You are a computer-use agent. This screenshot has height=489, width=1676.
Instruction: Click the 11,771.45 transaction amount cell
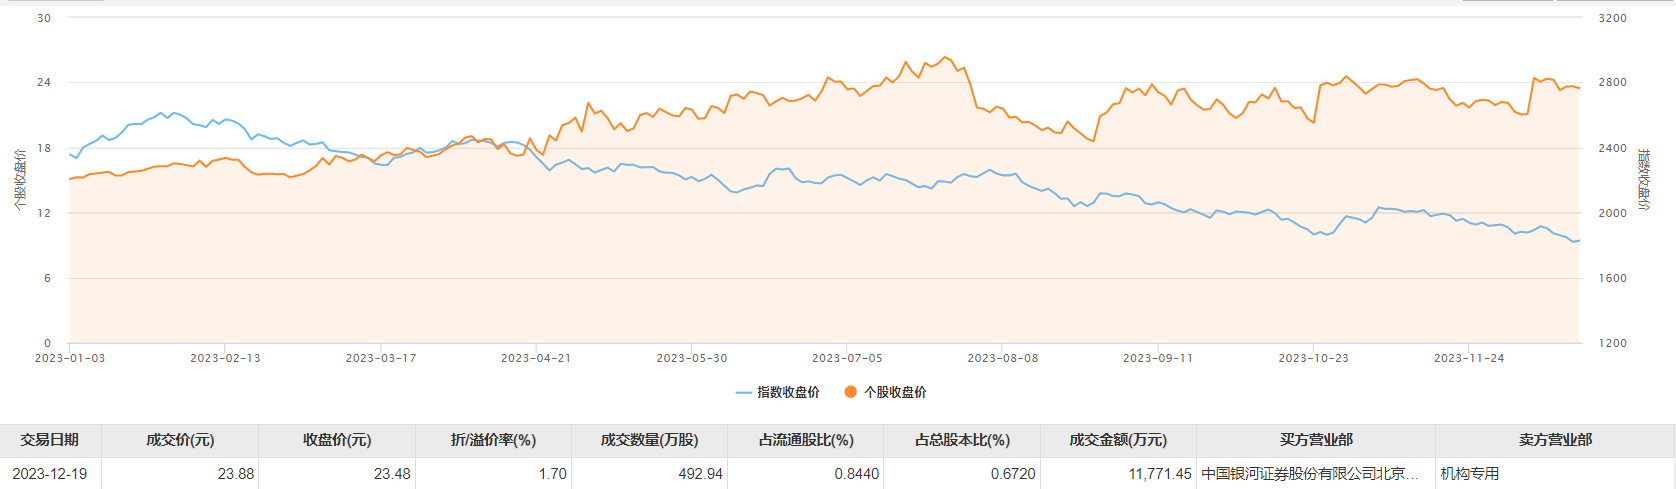(x=1160, y=474)
